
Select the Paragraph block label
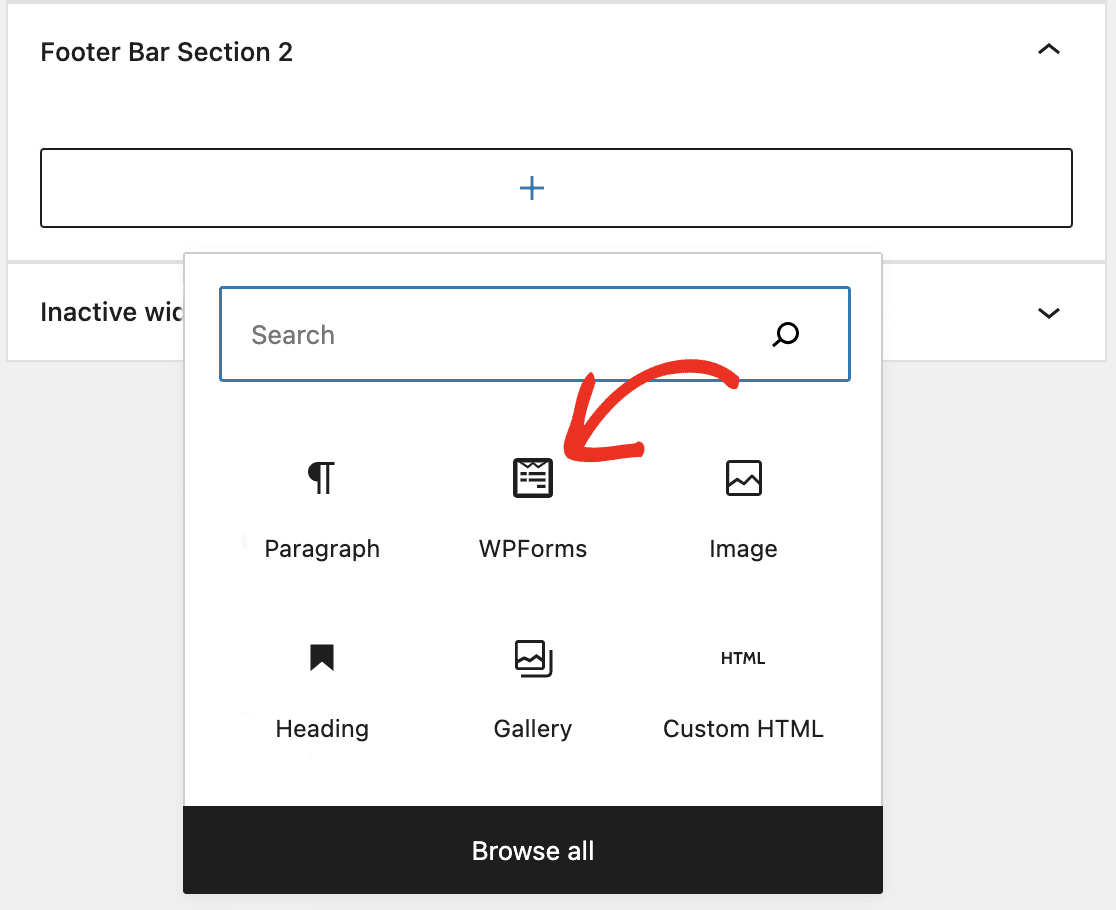(x=322, y=548)
